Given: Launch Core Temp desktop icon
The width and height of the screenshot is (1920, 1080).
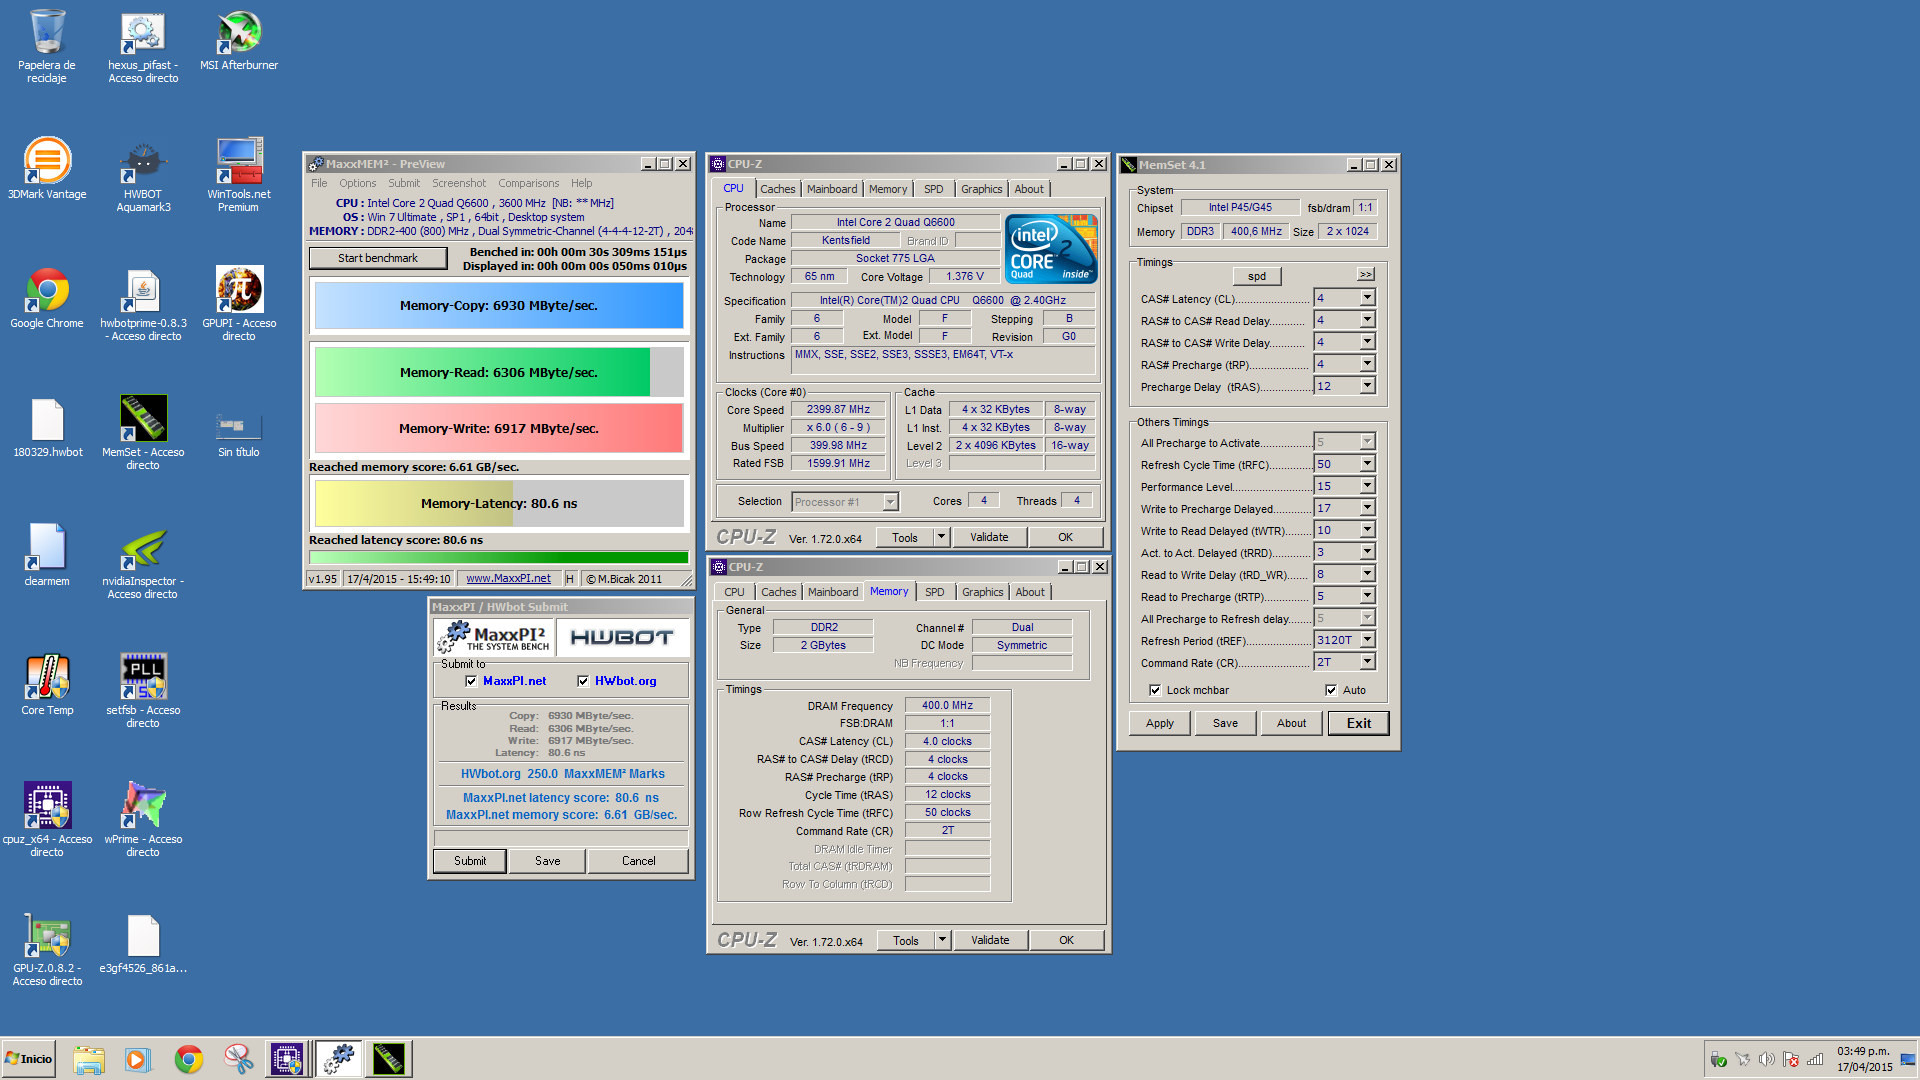Looking at the screenshot, I should click(x=47, y=685).
